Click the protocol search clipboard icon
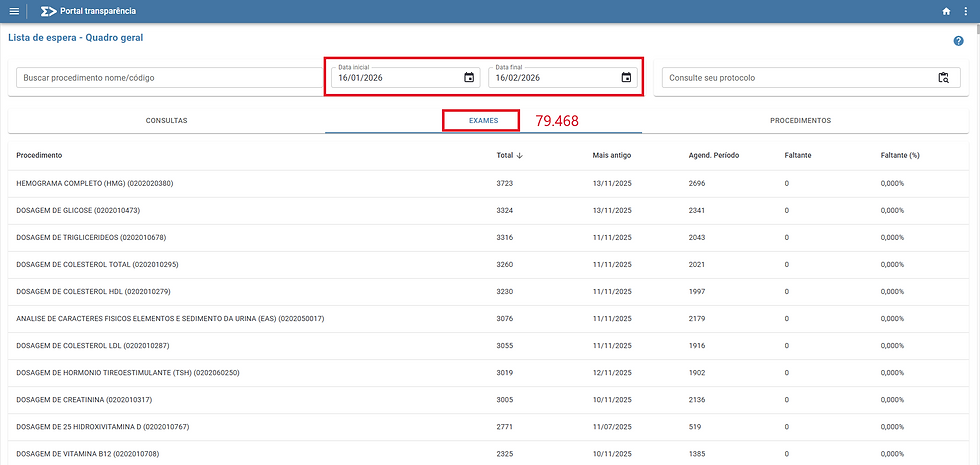The image size is (980, 465). [x=944, y=78]
